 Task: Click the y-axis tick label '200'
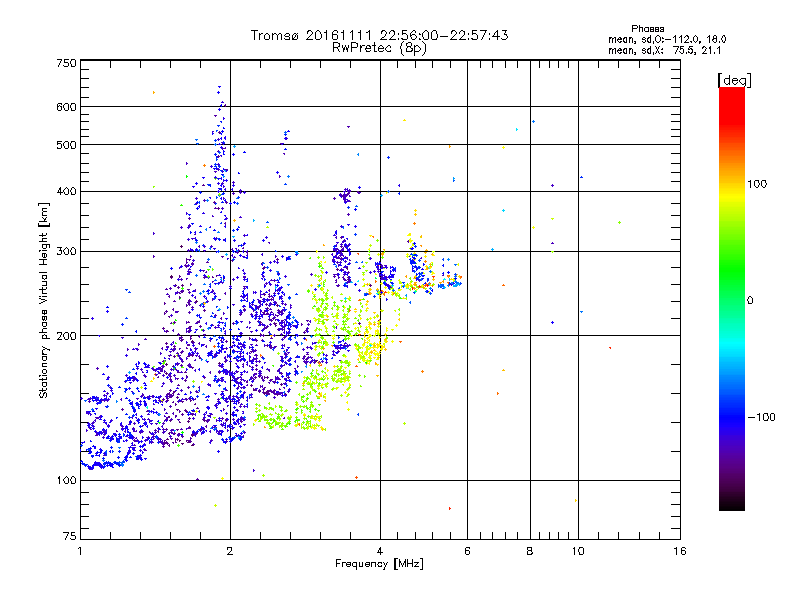point(66,336)
